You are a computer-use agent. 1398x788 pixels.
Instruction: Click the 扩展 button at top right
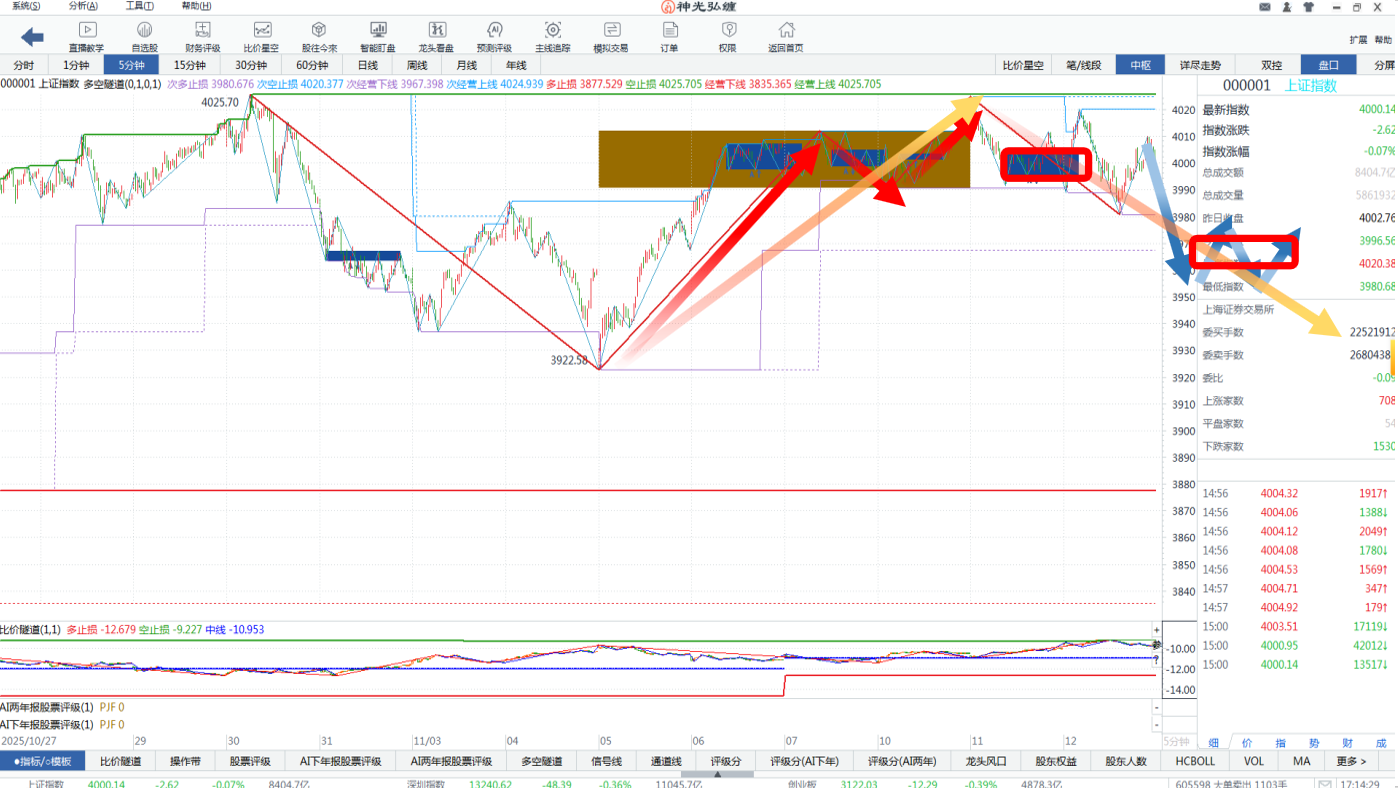pos(1357,40)
